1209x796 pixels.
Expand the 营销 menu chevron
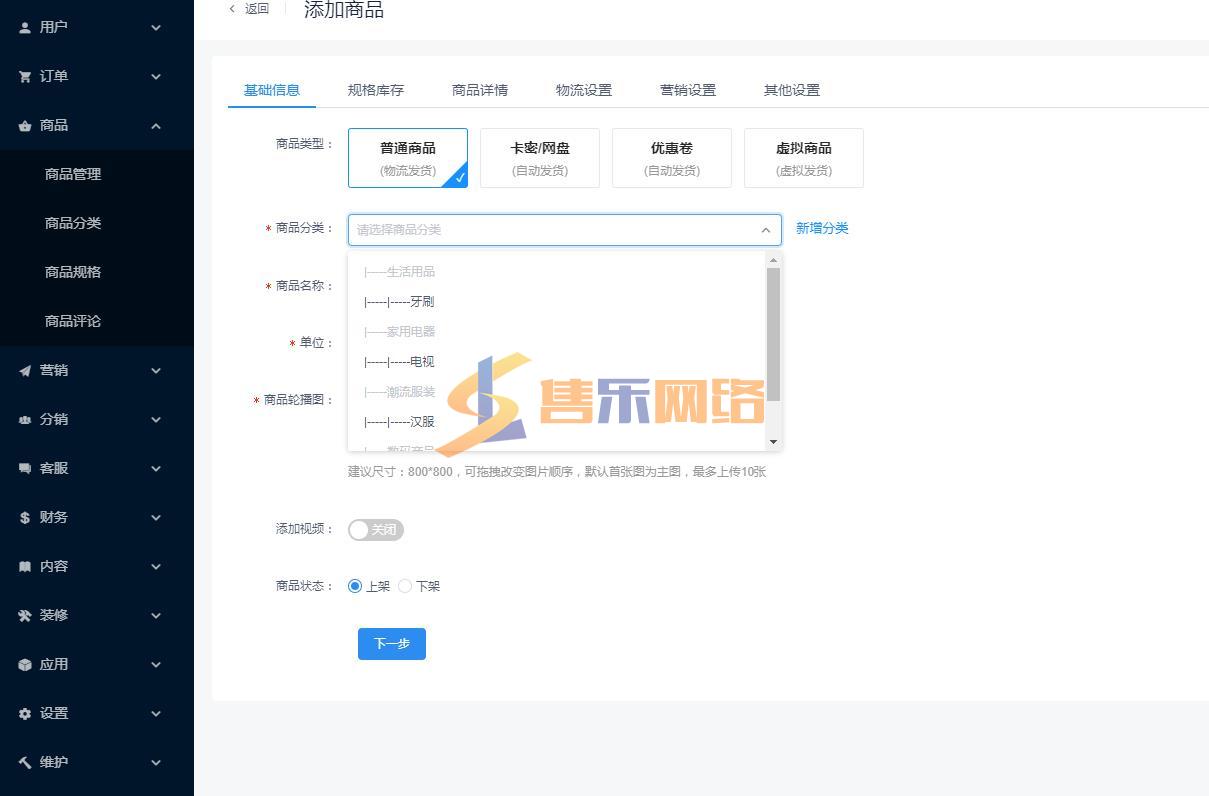click(156, 371)
